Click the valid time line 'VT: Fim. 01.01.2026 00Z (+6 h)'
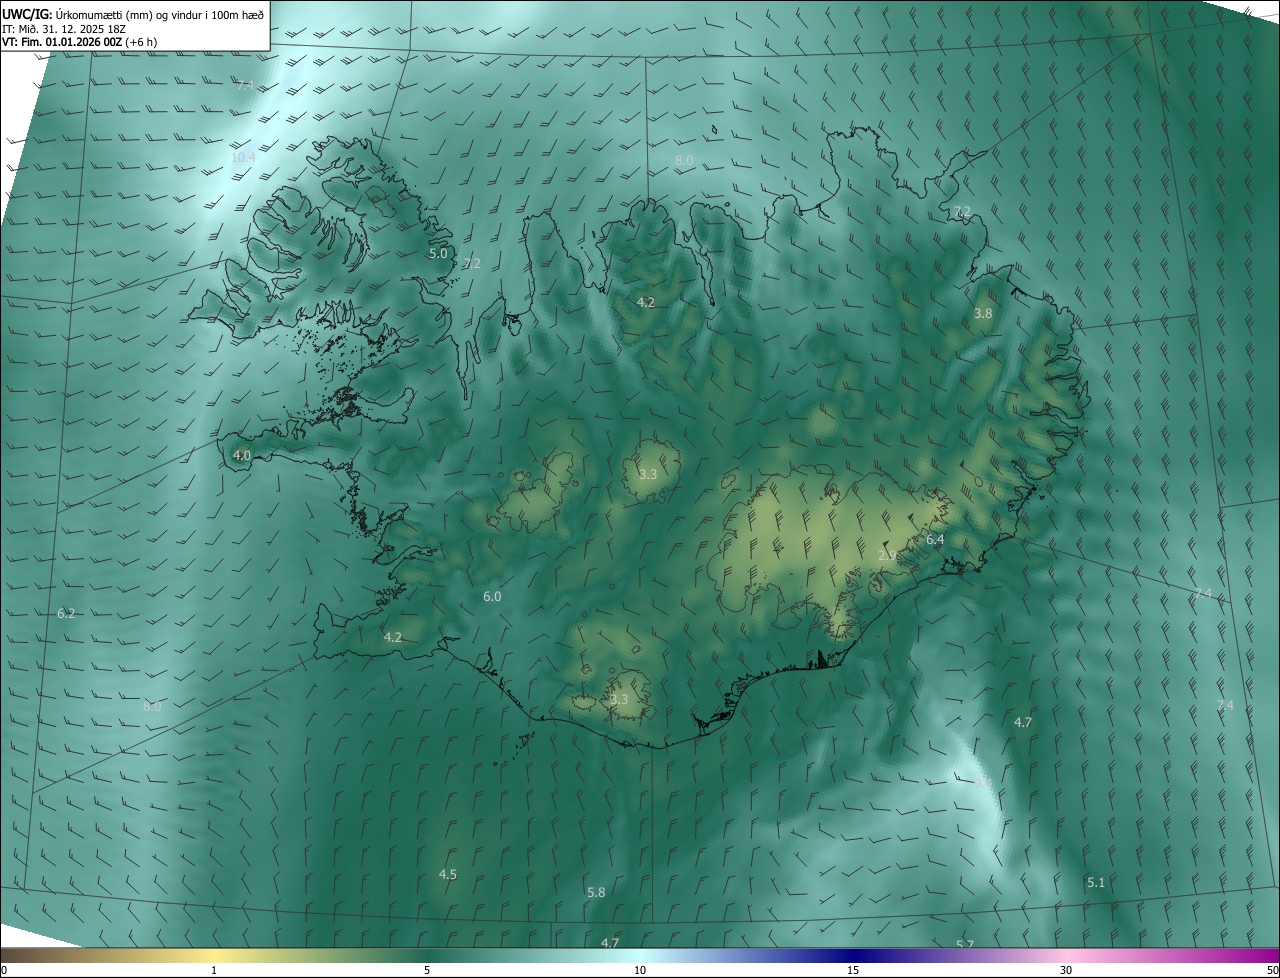Screen dimensions: 1280x978 [x=80, y=42]
